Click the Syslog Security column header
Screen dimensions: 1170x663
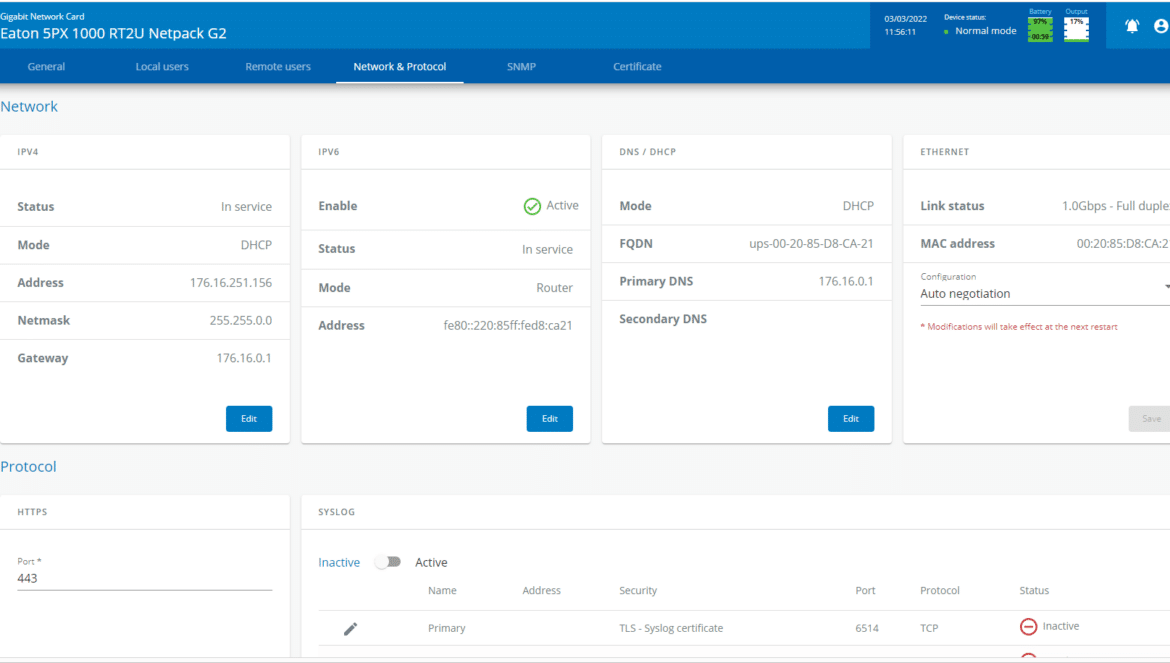pos(638,590)
